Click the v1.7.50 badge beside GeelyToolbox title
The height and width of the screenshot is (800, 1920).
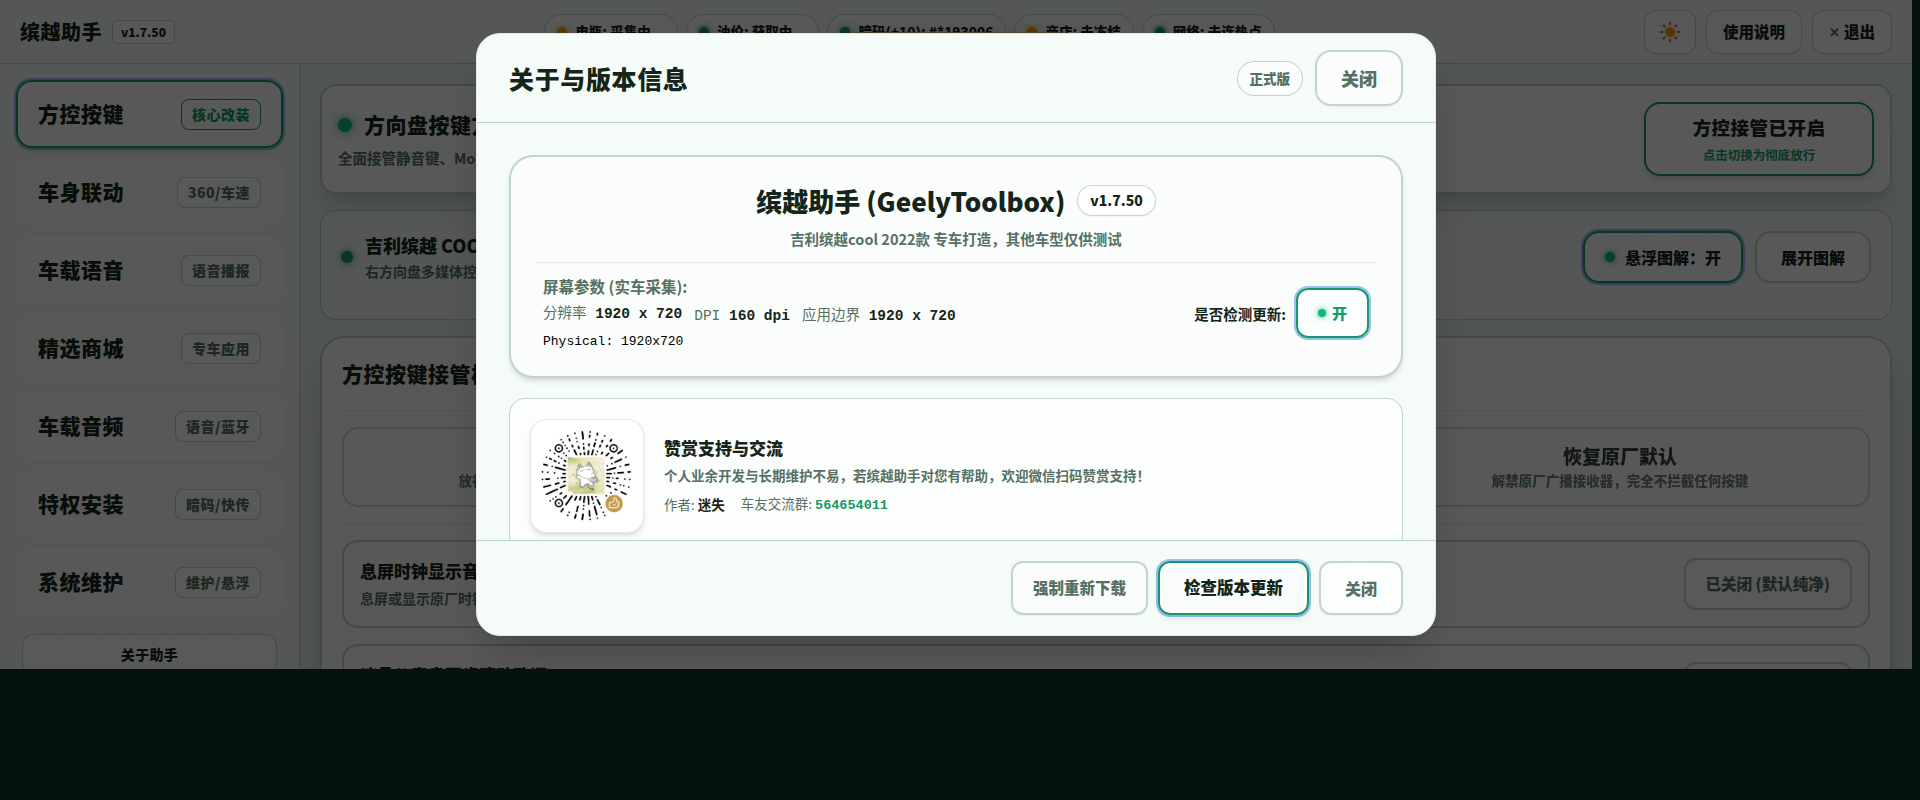pos(1116,201)
